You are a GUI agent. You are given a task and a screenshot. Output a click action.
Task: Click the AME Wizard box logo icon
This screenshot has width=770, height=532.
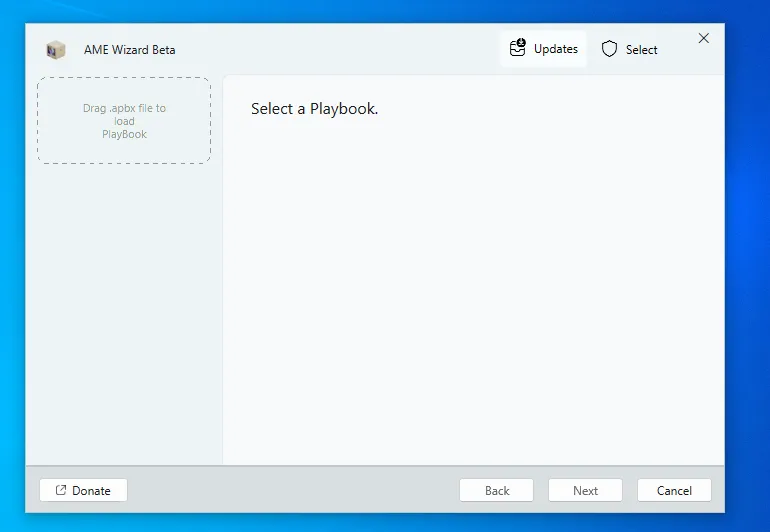(56, 50)
